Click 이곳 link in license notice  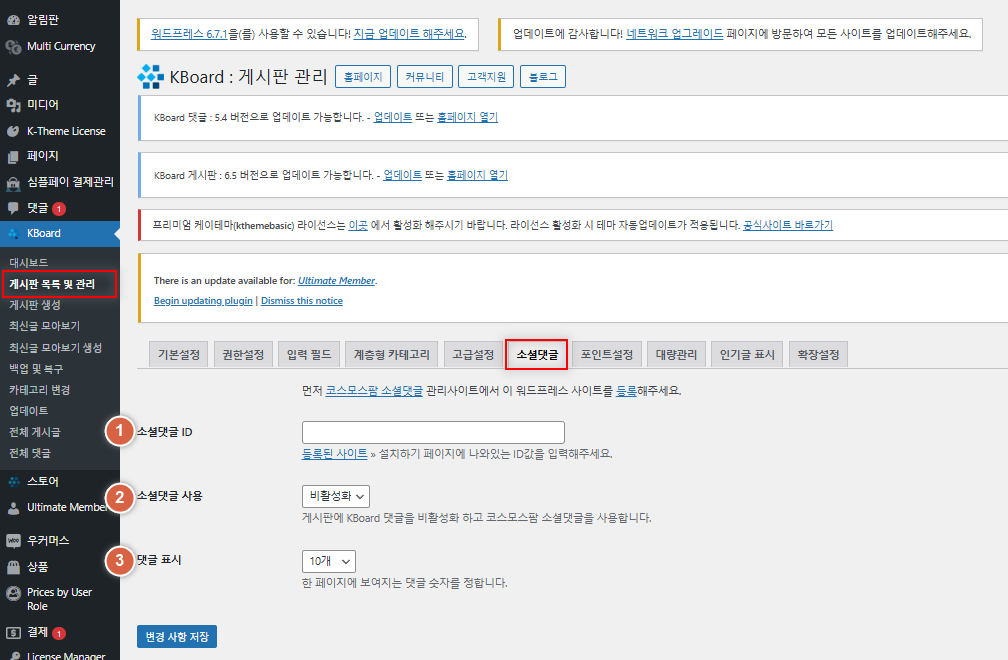coord(358,225)
